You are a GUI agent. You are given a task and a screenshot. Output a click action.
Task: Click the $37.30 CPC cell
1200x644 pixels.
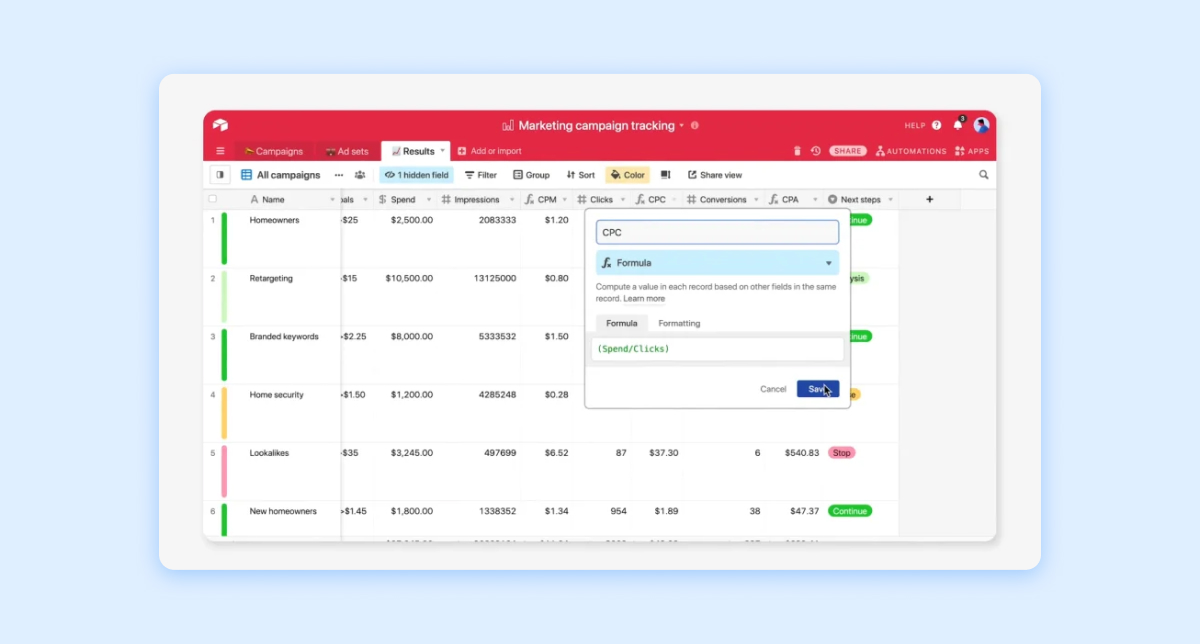coord(664,453)
